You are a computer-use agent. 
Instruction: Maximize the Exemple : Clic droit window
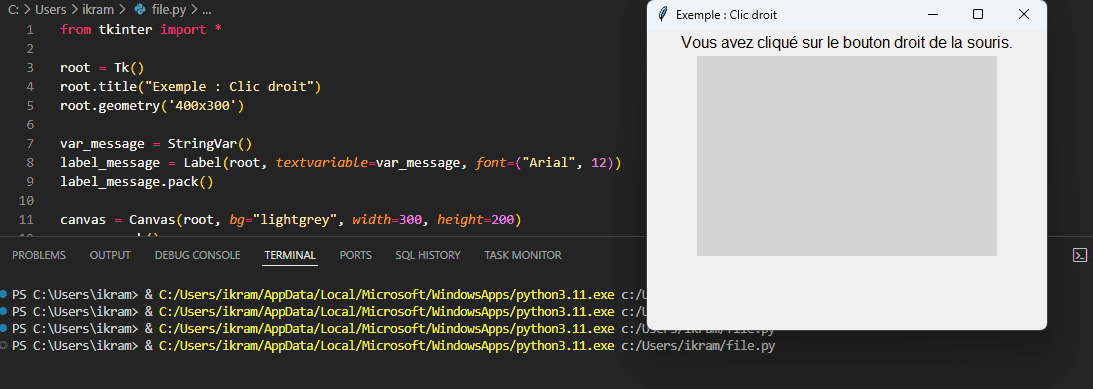[x=978, y=15]
